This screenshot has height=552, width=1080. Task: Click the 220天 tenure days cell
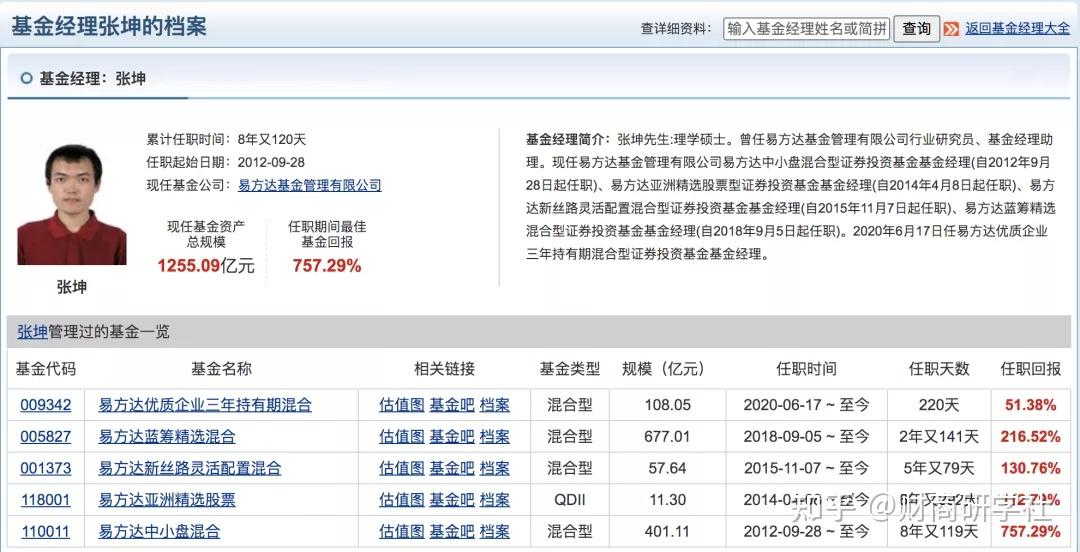(x=939, y=405)
